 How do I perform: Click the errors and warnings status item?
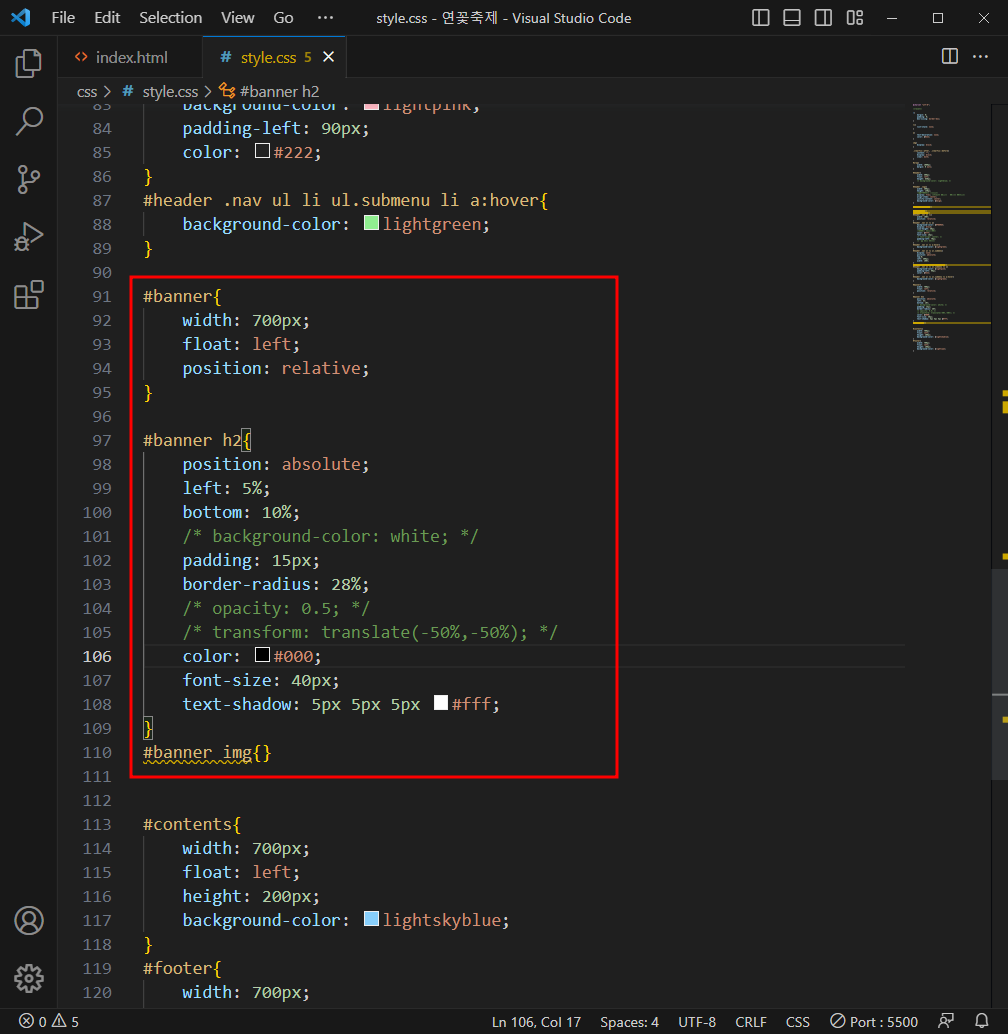click(49, 1021)
